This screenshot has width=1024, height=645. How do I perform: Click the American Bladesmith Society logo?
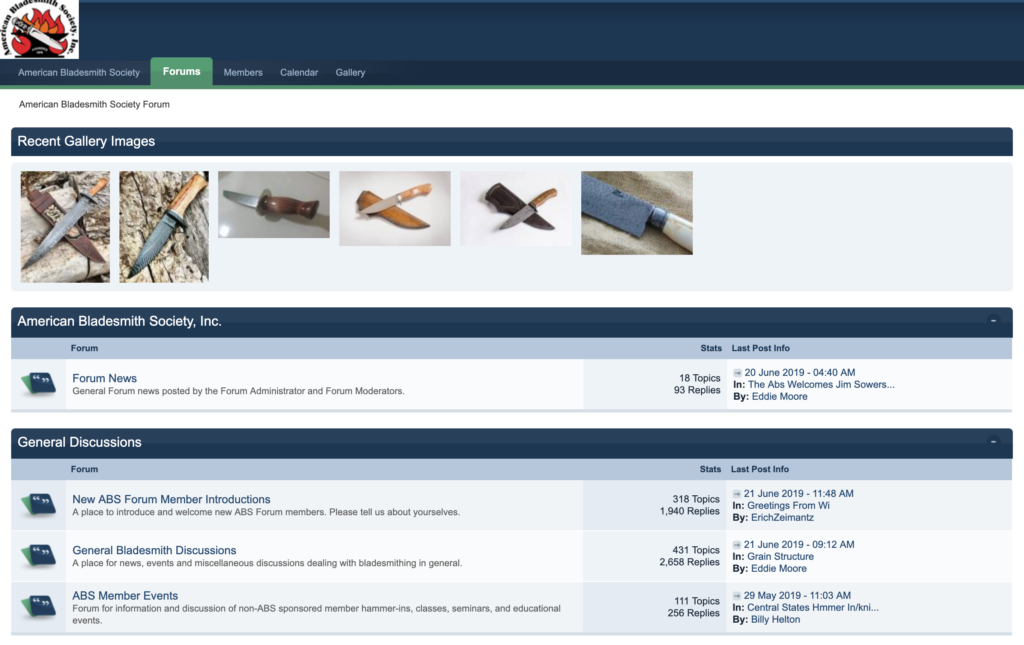click(39, 29)
